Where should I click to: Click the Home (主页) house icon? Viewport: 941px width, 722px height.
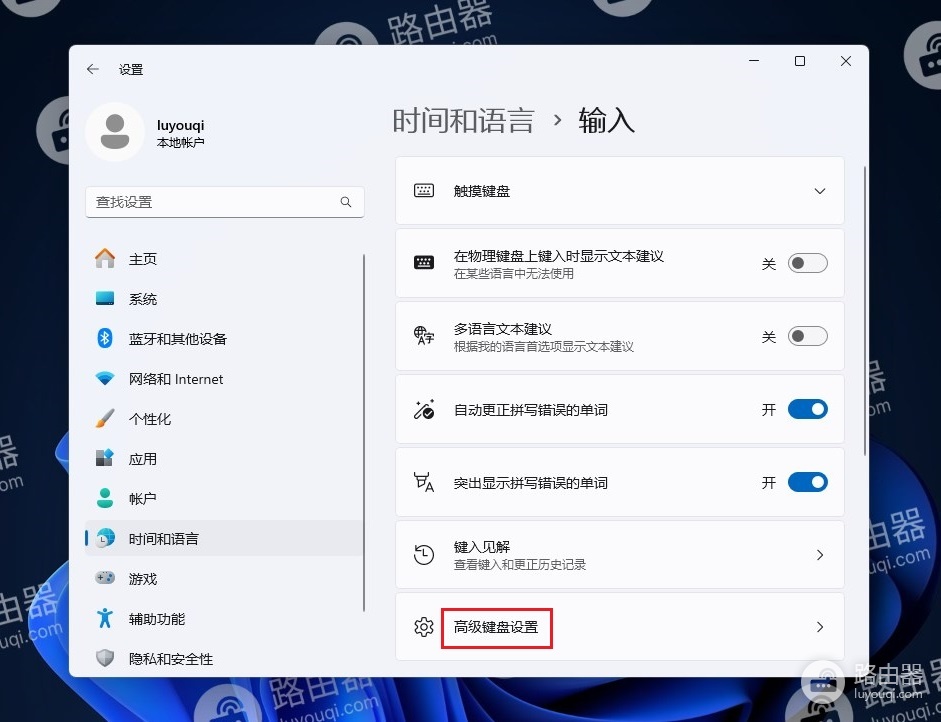105,259
